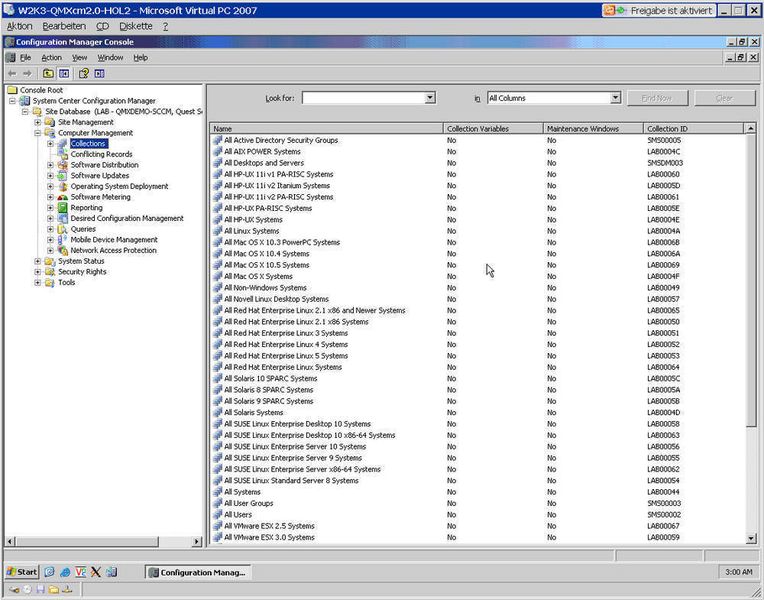Viewport: 764px width, 600px height.
Task: Expand the Tools node
Action: 38,283
